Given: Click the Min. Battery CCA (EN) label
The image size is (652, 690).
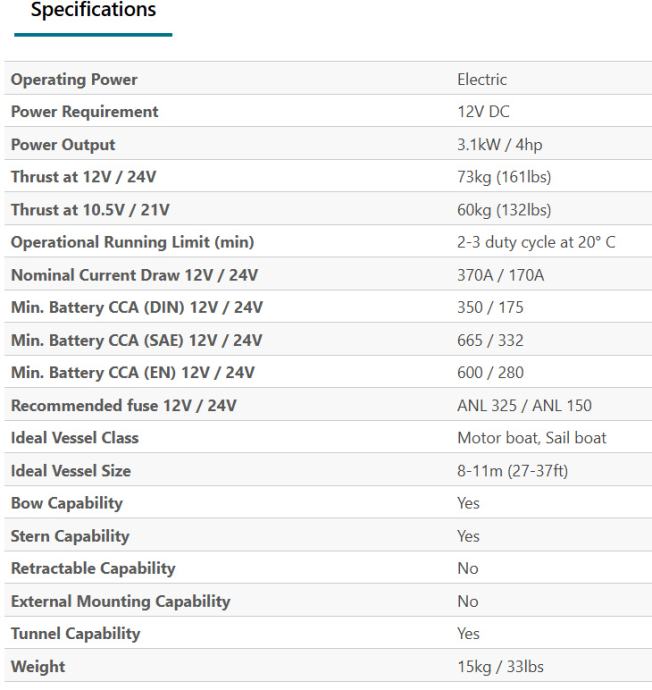Looking at the screenshot, I should (x=132, y=373).
